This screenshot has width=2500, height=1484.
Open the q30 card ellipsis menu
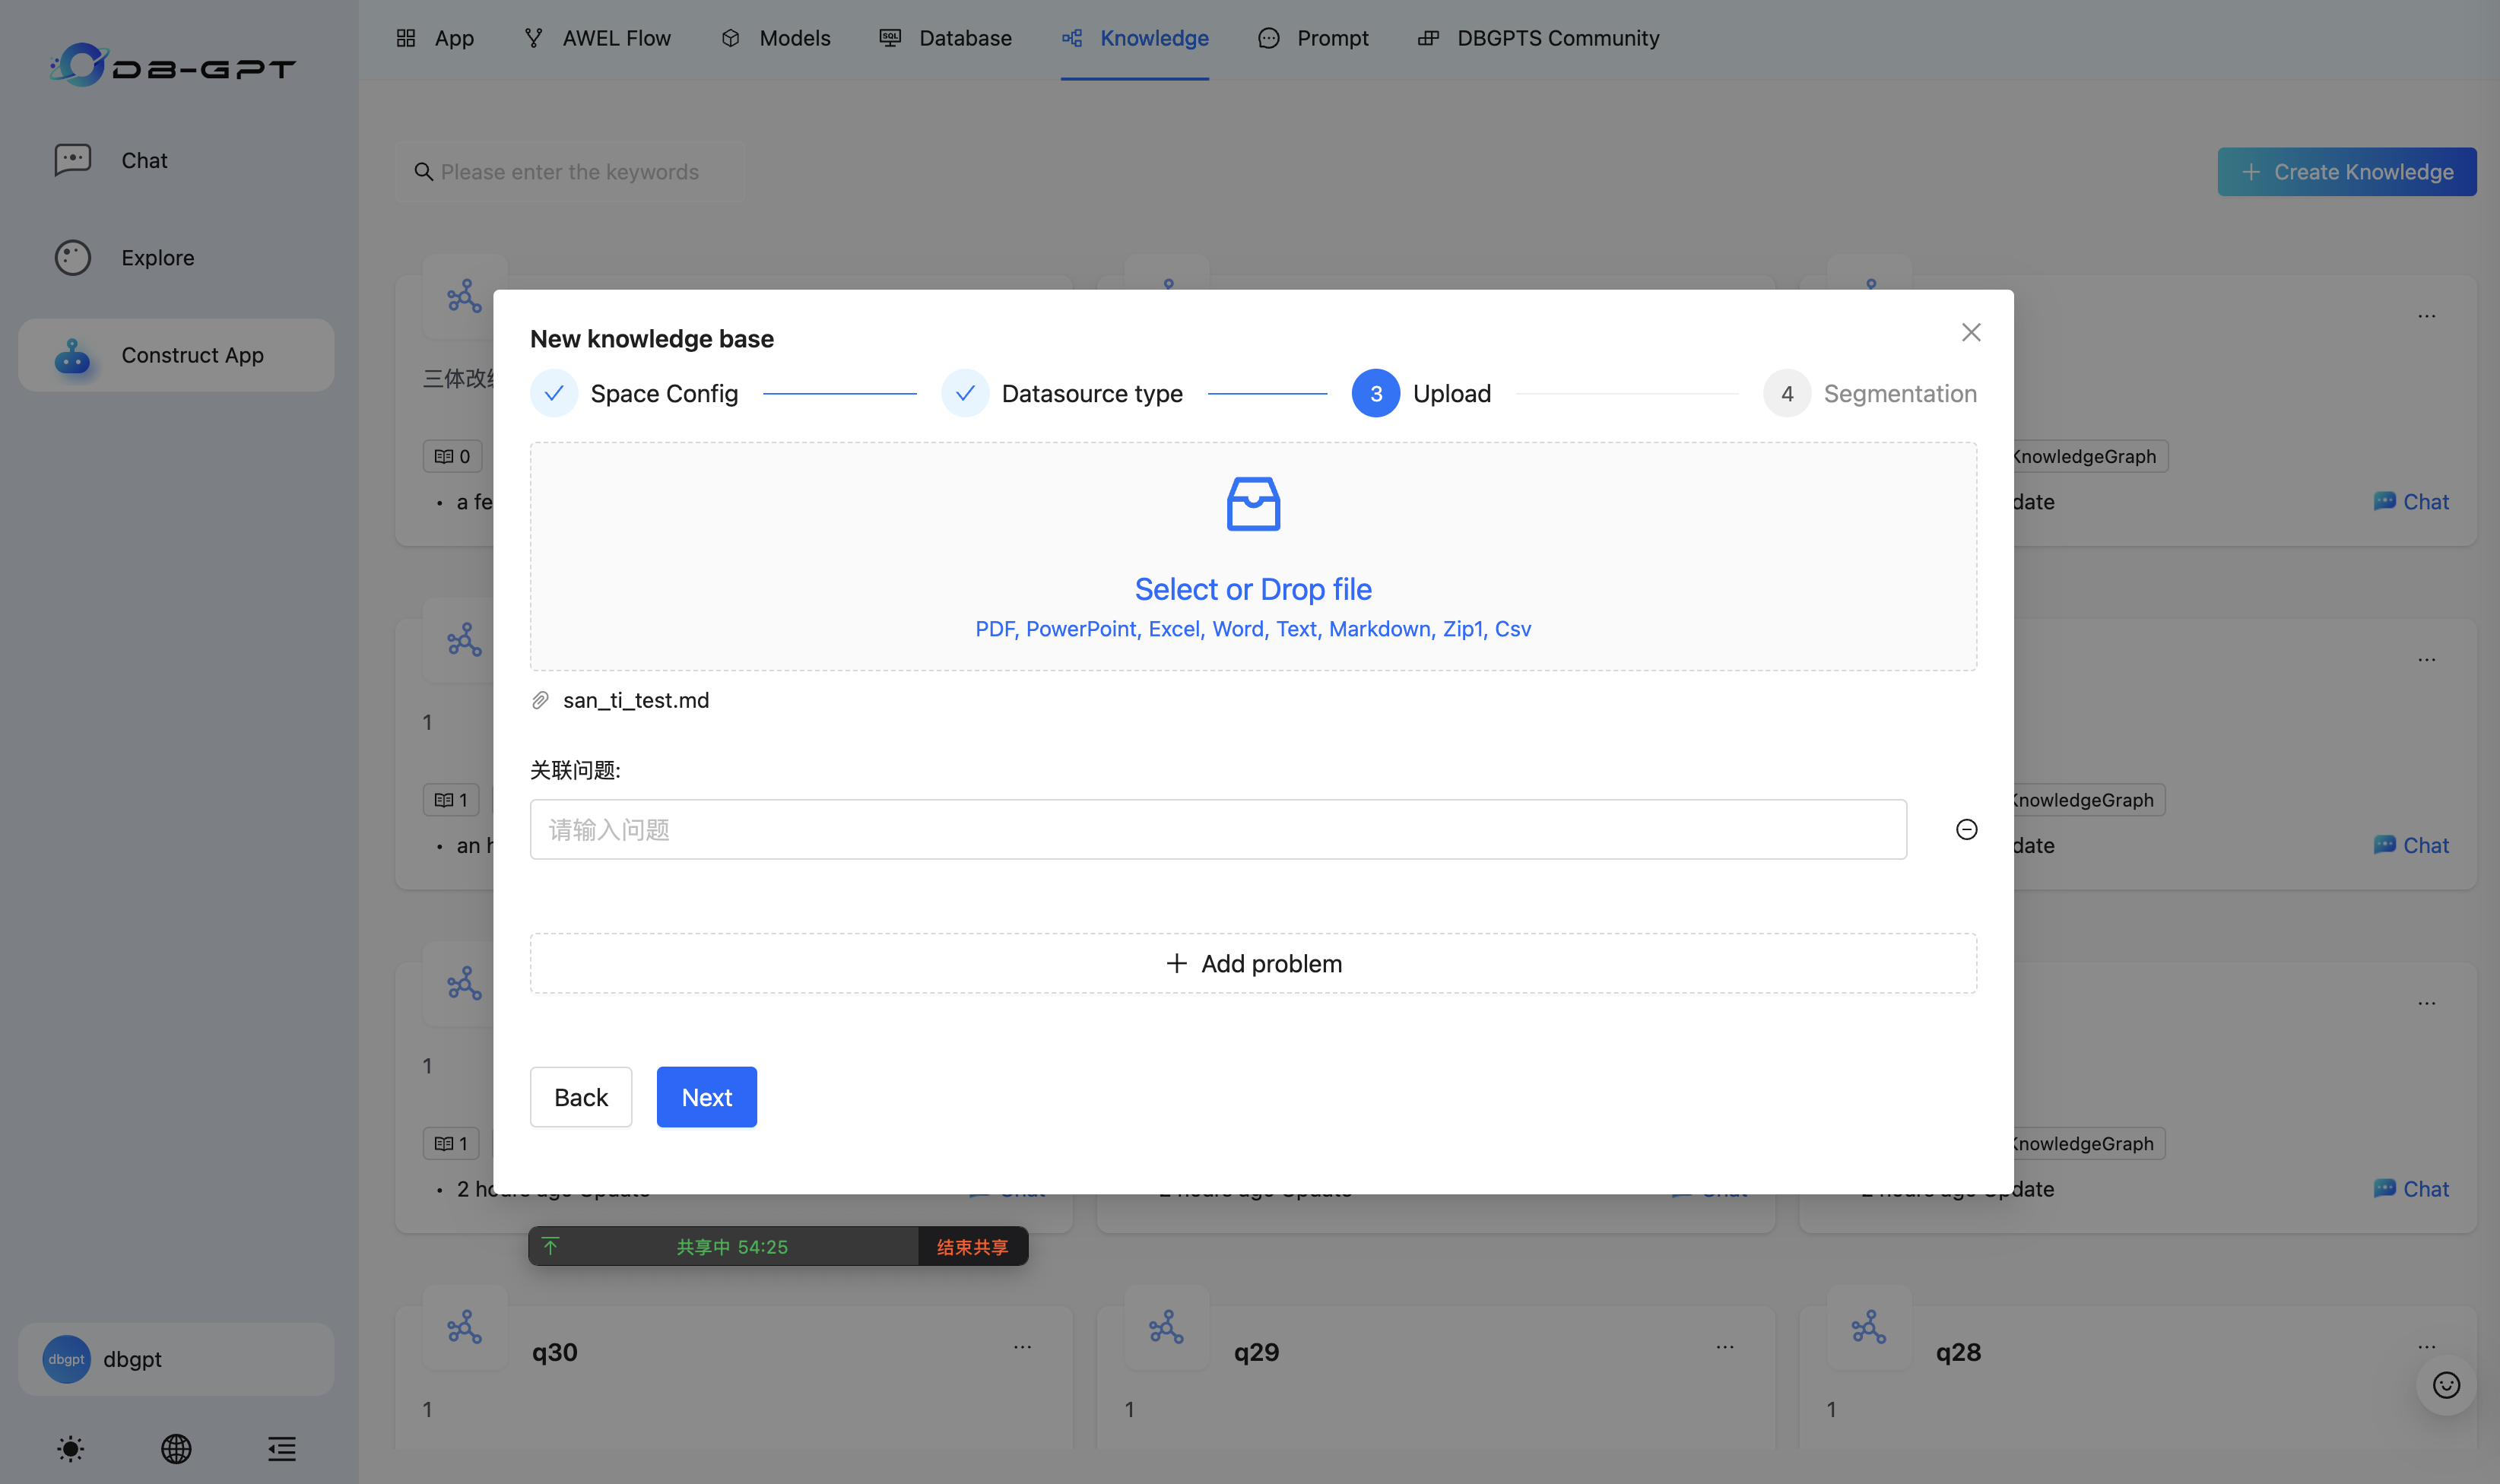point(1022,1347)
